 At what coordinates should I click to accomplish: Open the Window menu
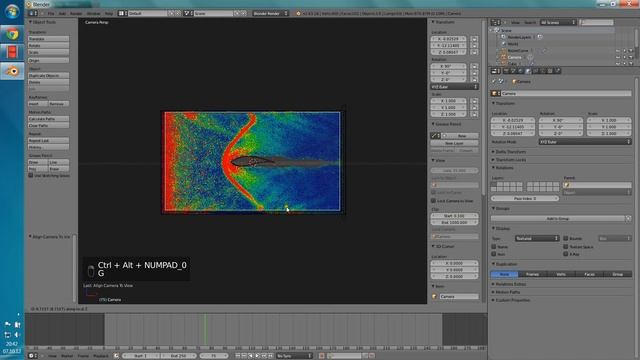click(x=93, y=13)
